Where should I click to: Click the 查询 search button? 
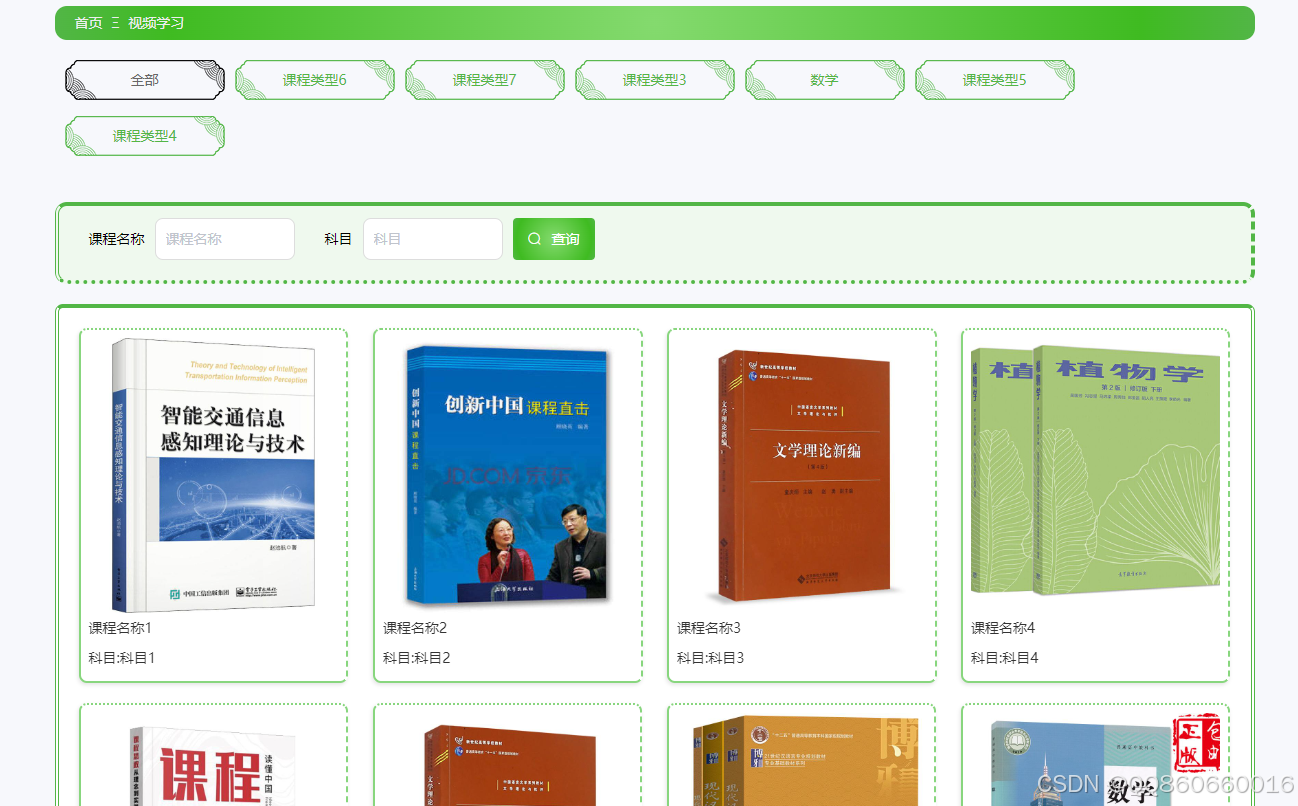(x=554, y=239)
